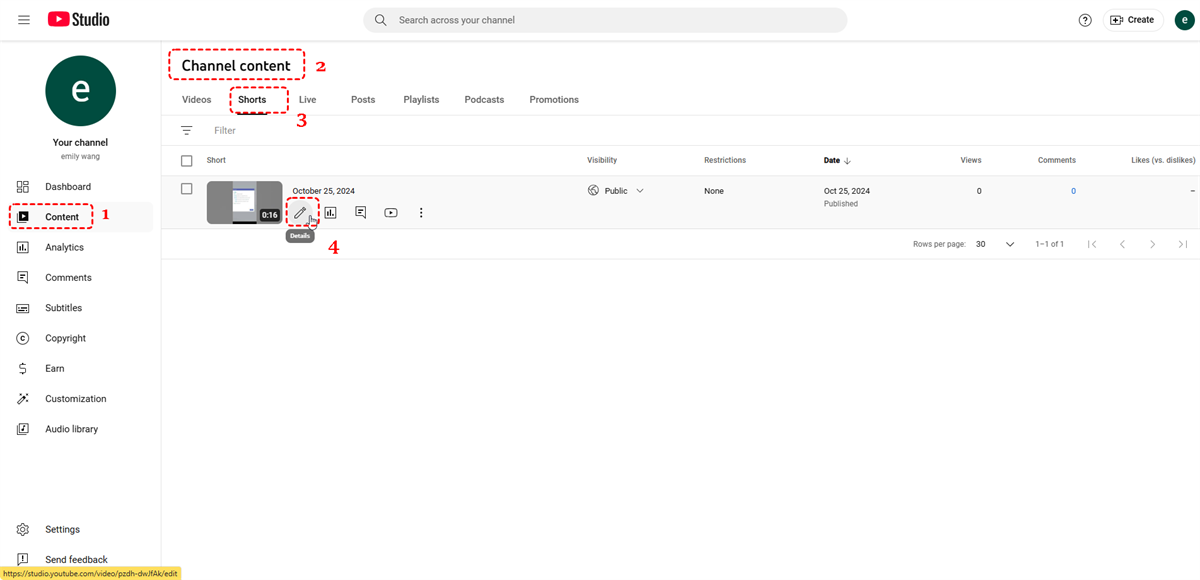Viewport: 1200px width, 580px height.
Task: Open Analytics in the left sidebar
Action: tap(64, 247)
